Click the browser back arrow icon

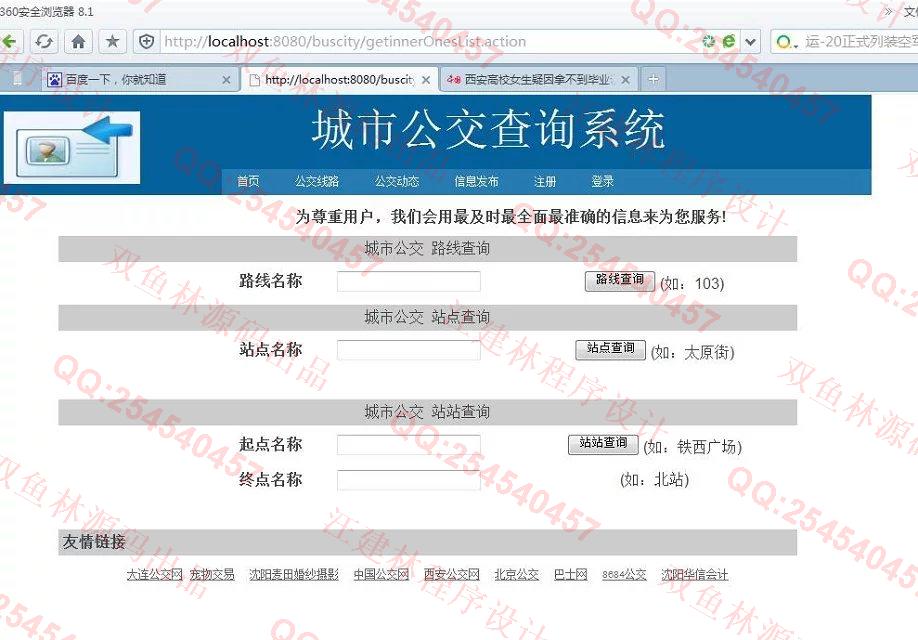coord(8,42)
